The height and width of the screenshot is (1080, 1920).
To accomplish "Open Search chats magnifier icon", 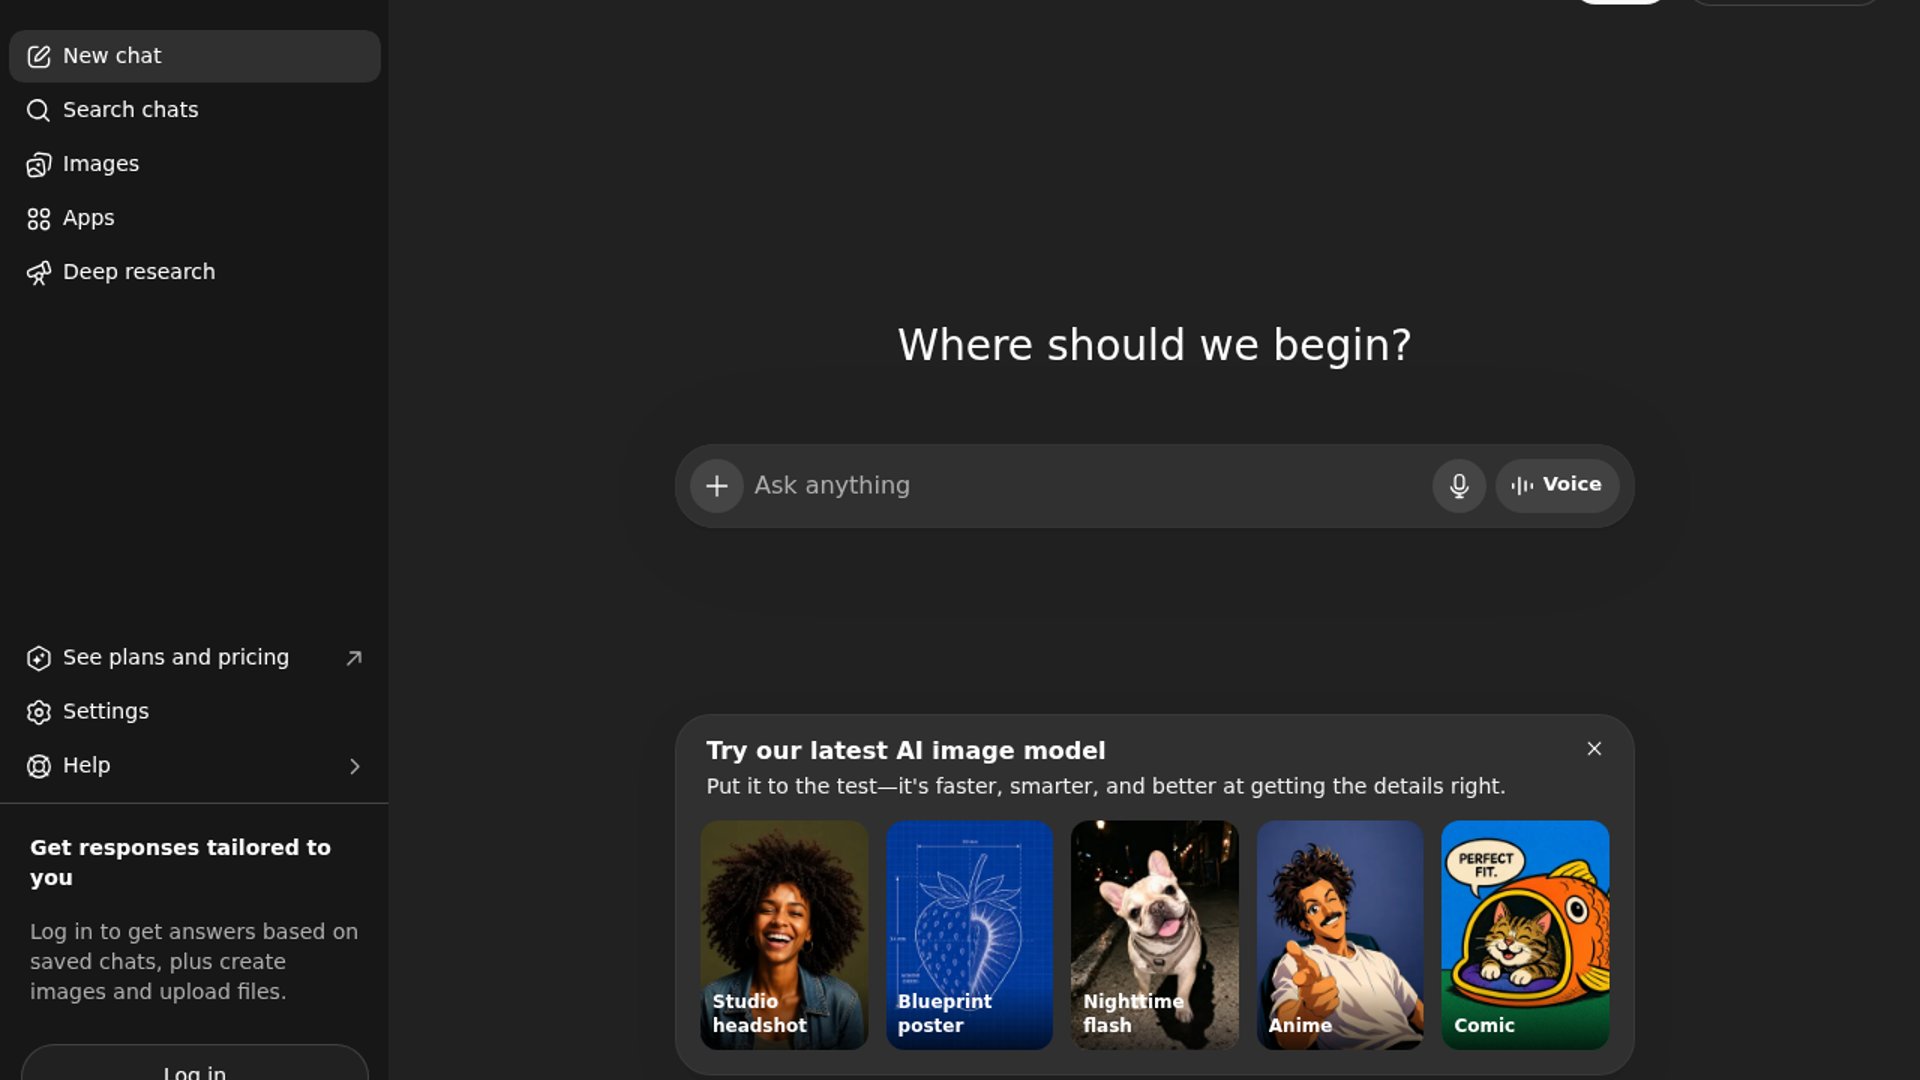I will (38, 111).
